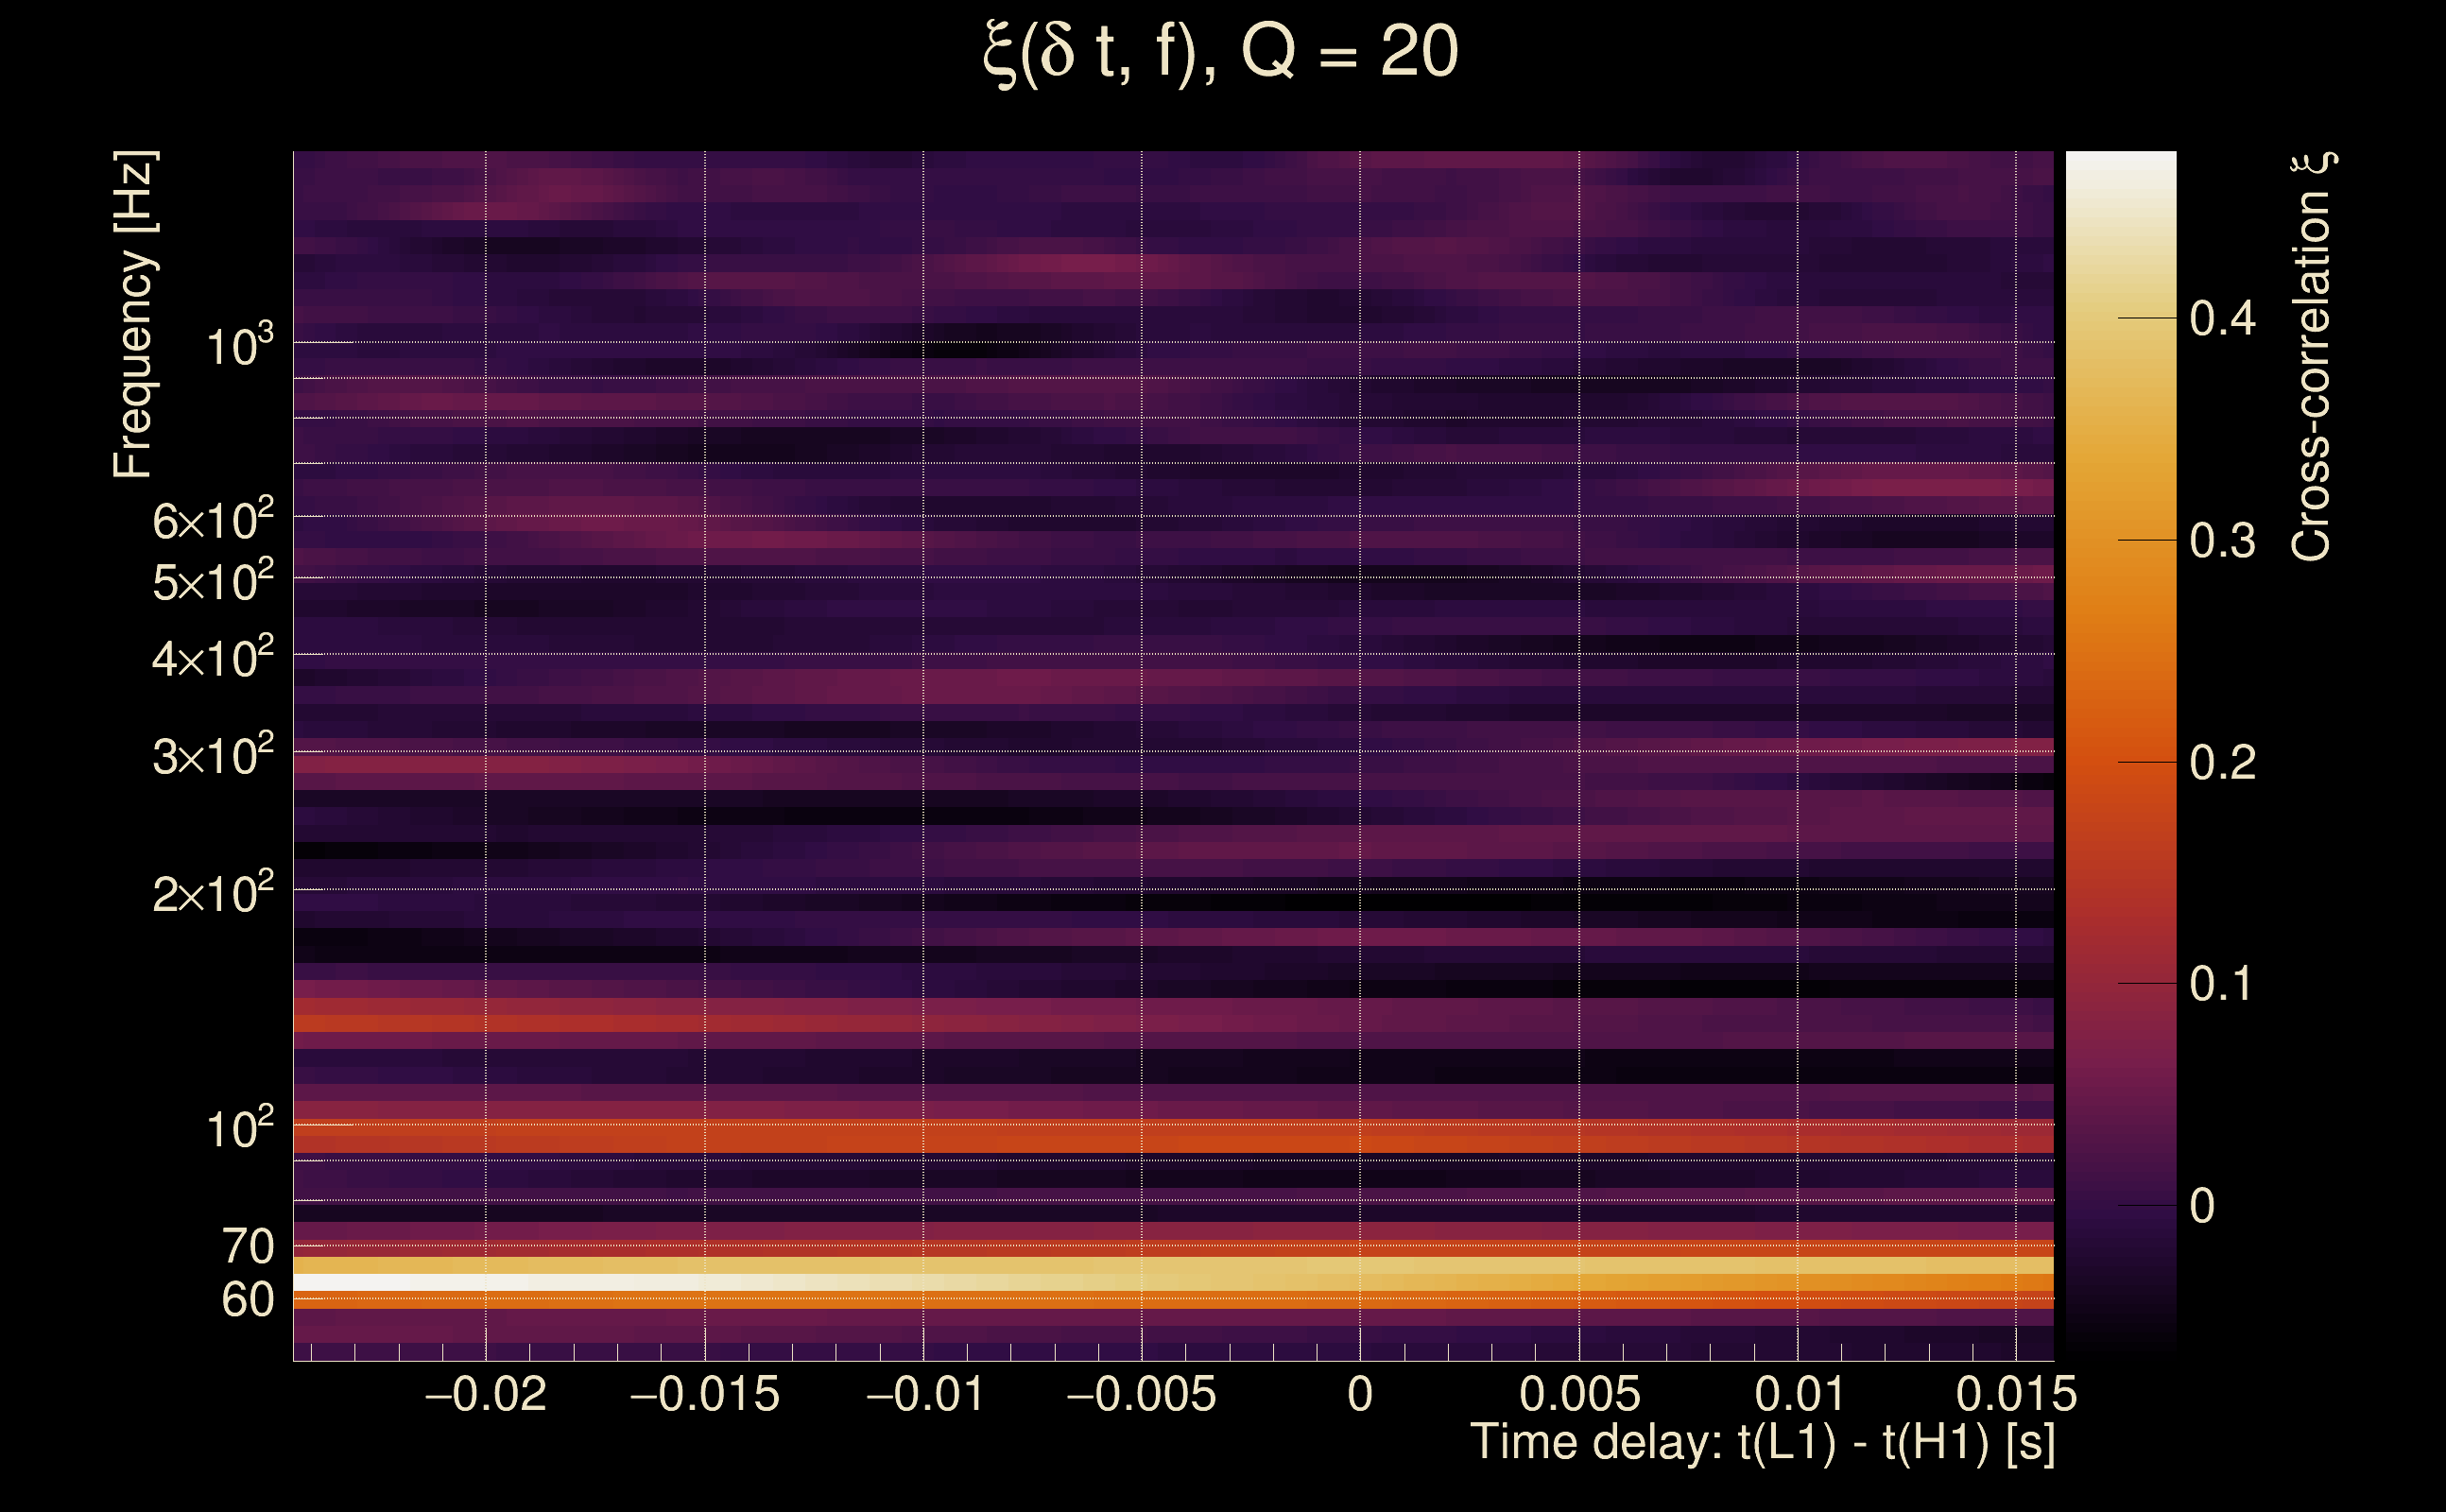
Task: Click the Cross-correlation ξ colorbar label
Action: click(x=2311, y=357)
